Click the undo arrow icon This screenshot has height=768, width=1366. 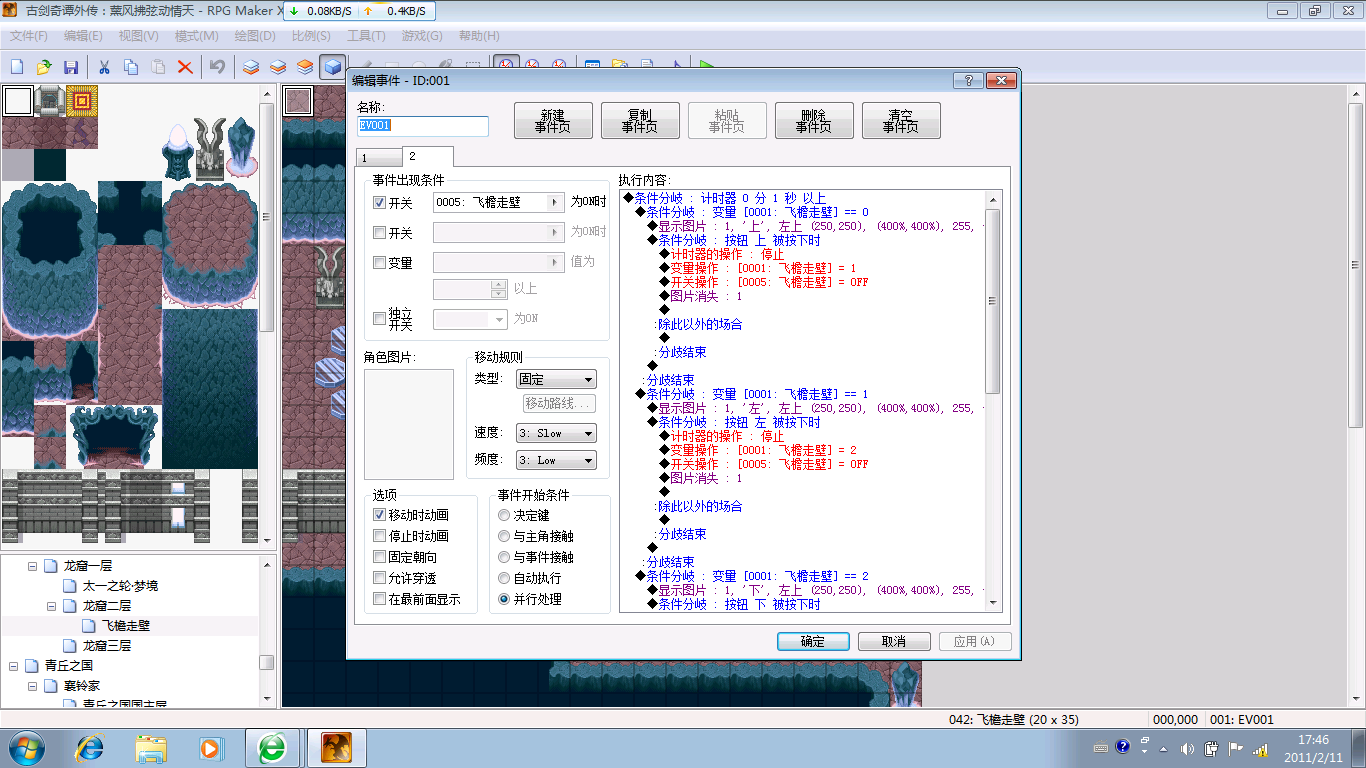point(217,67)
